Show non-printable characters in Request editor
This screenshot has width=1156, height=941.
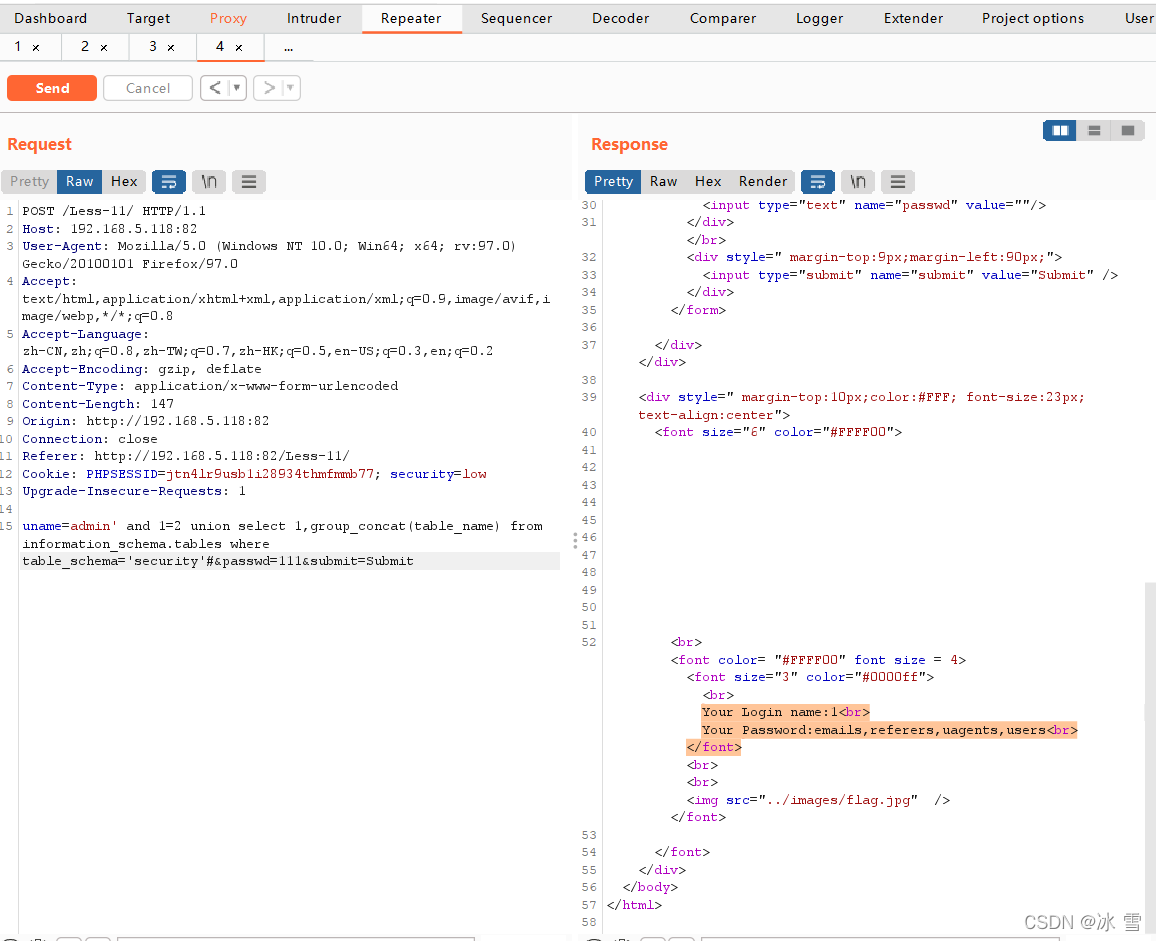coord(209,181)
